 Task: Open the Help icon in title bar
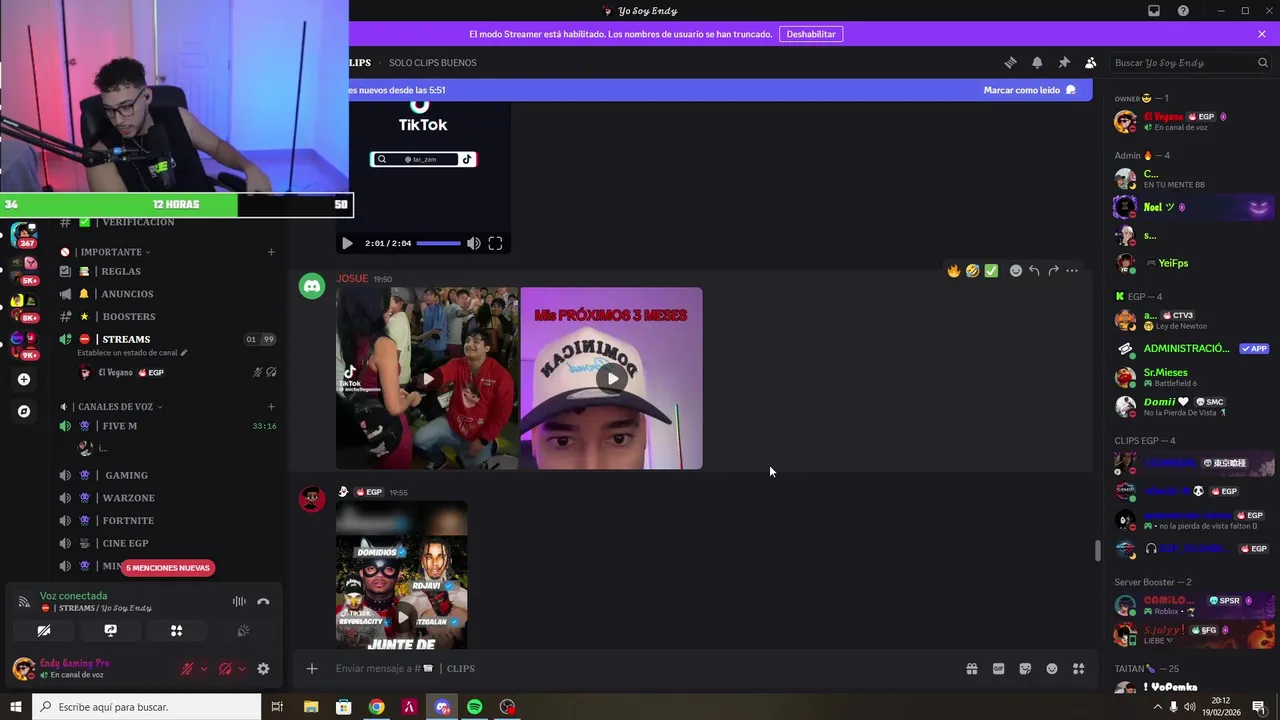(x=1183, y=11)
